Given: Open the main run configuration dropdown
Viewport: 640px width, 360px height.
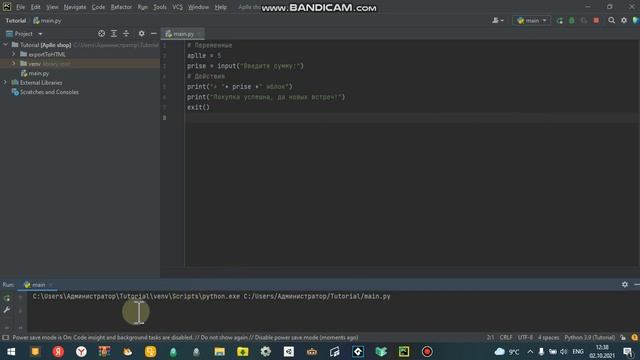Looking at the screenshot, I should pyautogui.click(x=531, y=20).
